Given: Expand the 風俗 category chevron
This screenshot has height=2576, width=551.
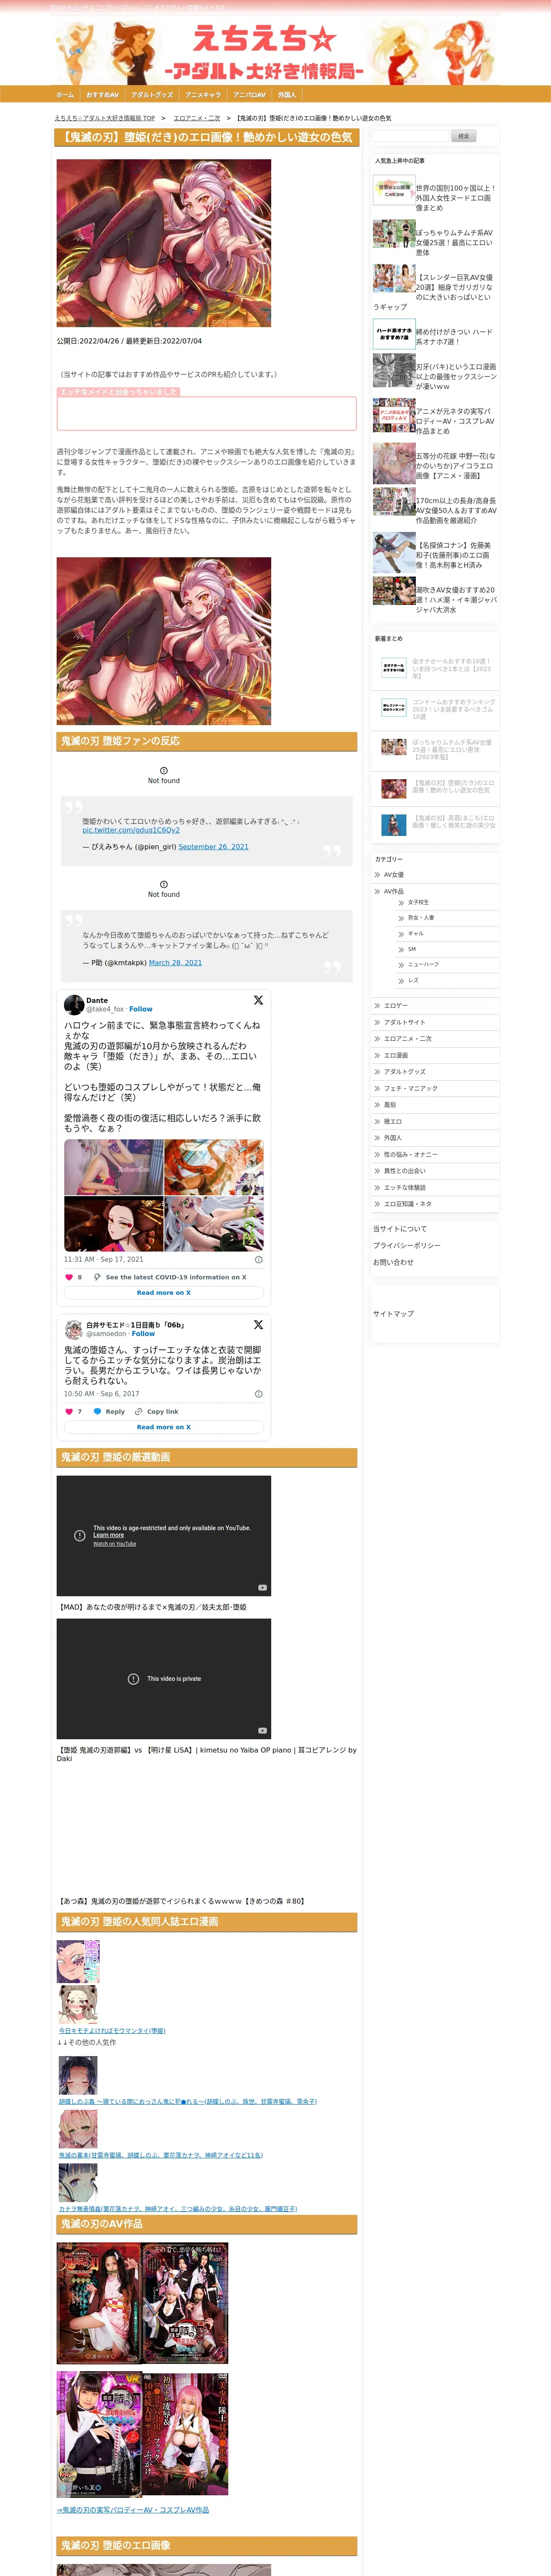Looking at the screenshot, I should [x=377, y=1105].
